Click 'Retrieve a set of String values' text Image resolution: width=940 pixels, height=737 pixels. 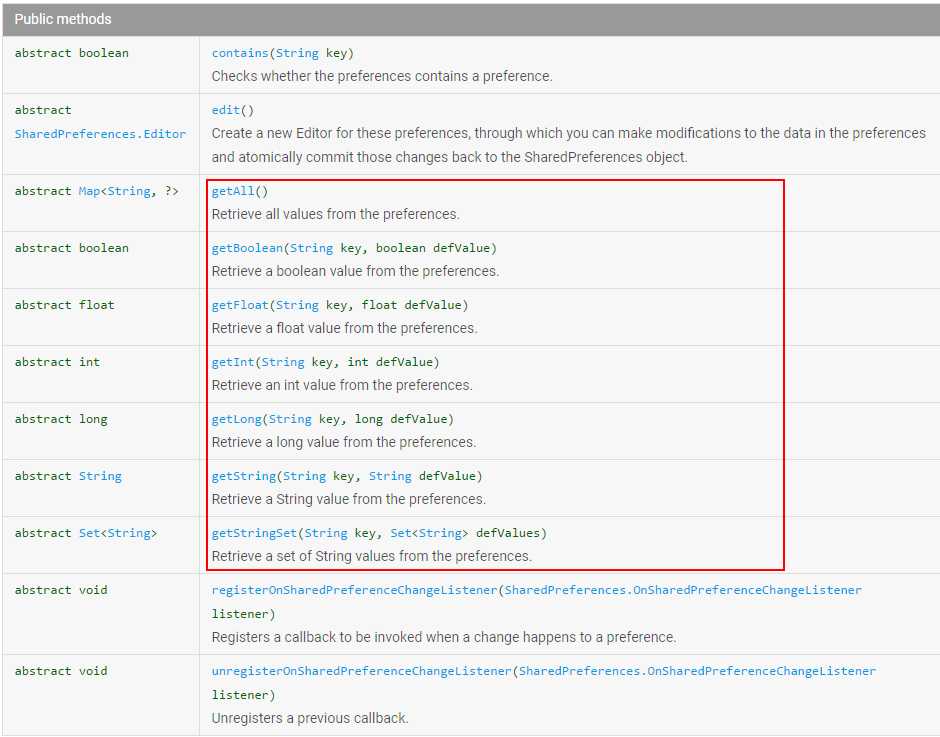point(301,556)
